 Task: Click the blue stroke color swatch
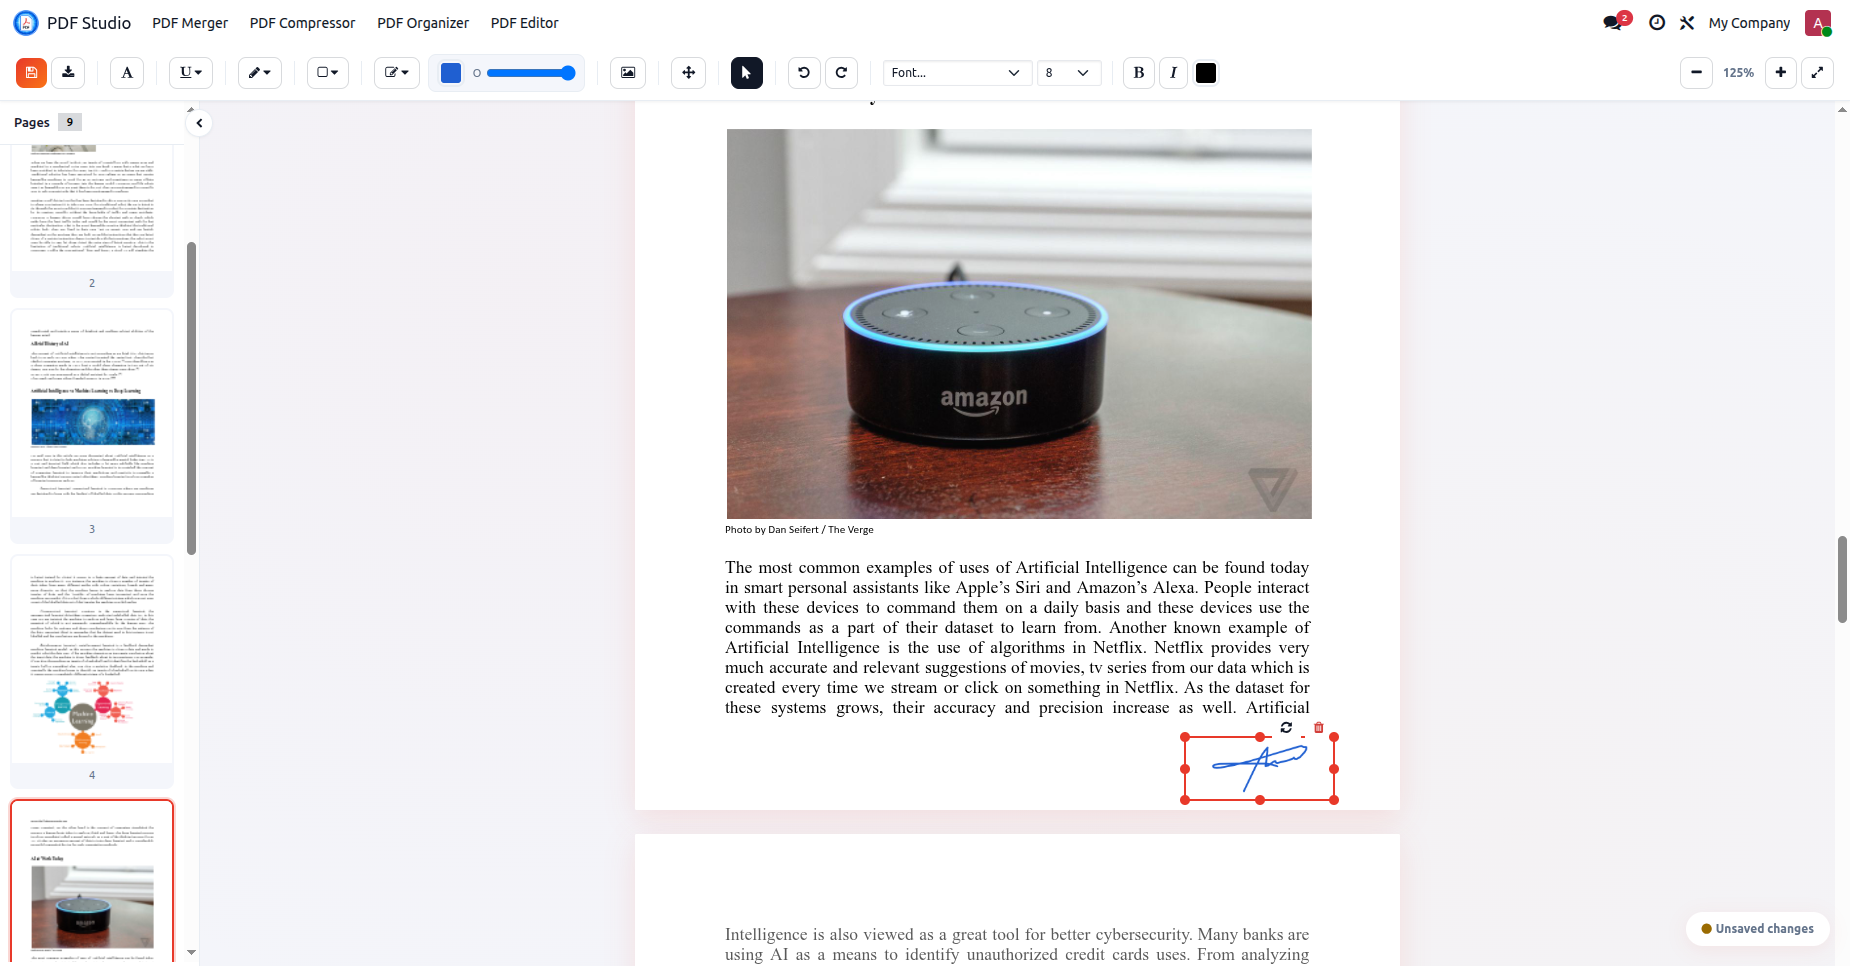point(451,73)
